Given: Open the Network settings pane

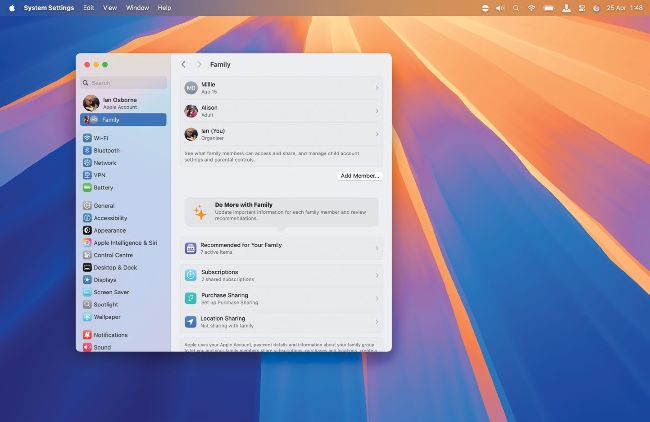Looking at the screenshot, I should tap(104, 162).
